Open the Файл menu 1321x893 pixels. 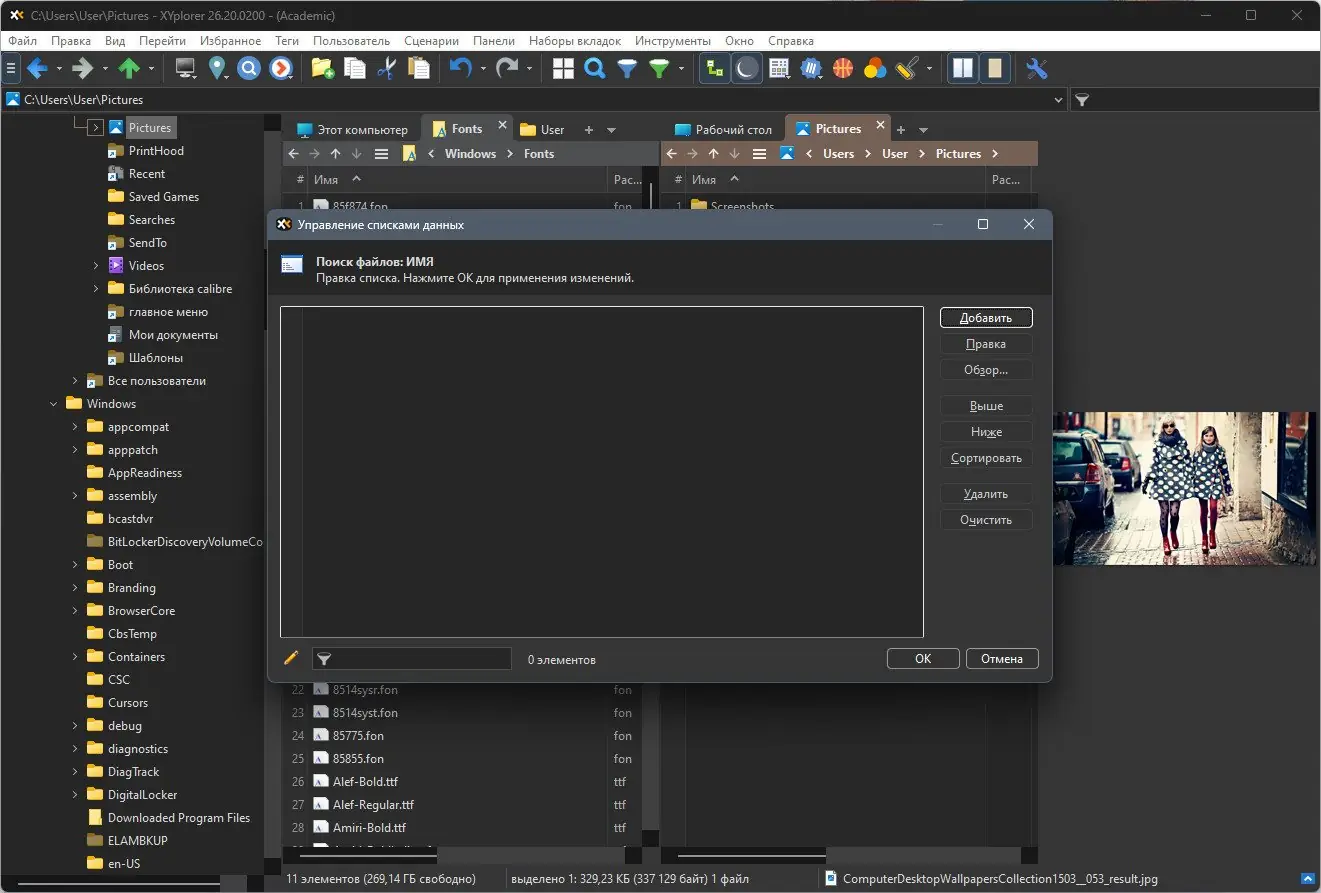click(x=23, y=41)
